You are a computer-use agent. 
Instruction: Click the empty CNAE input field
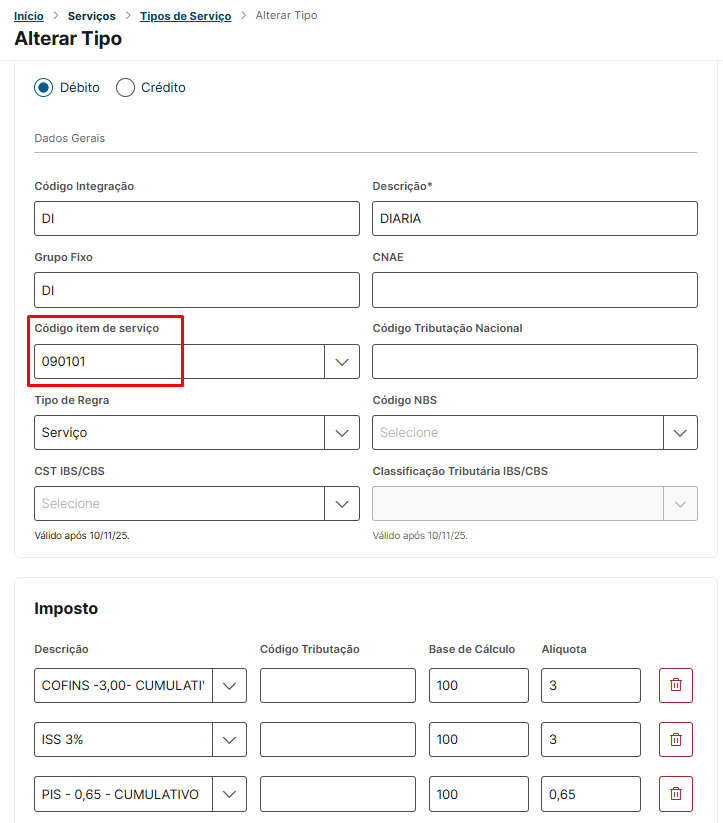[x=534, y=290]
